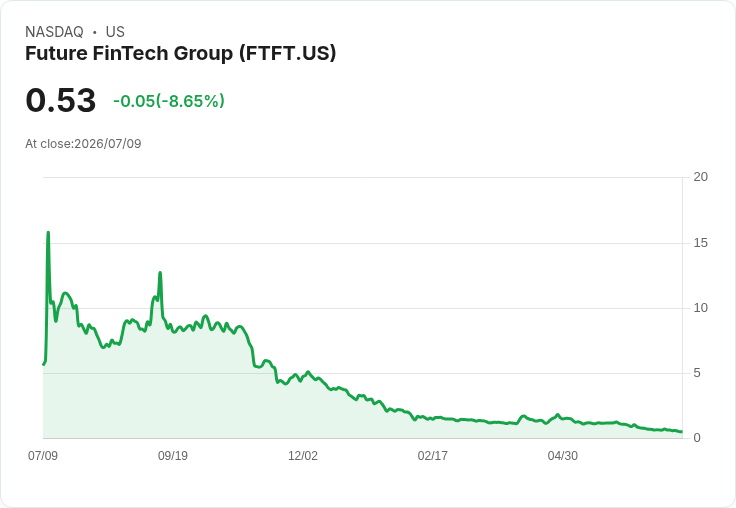Select the 09/19 date on the time axis

click(x=173, y=456)
